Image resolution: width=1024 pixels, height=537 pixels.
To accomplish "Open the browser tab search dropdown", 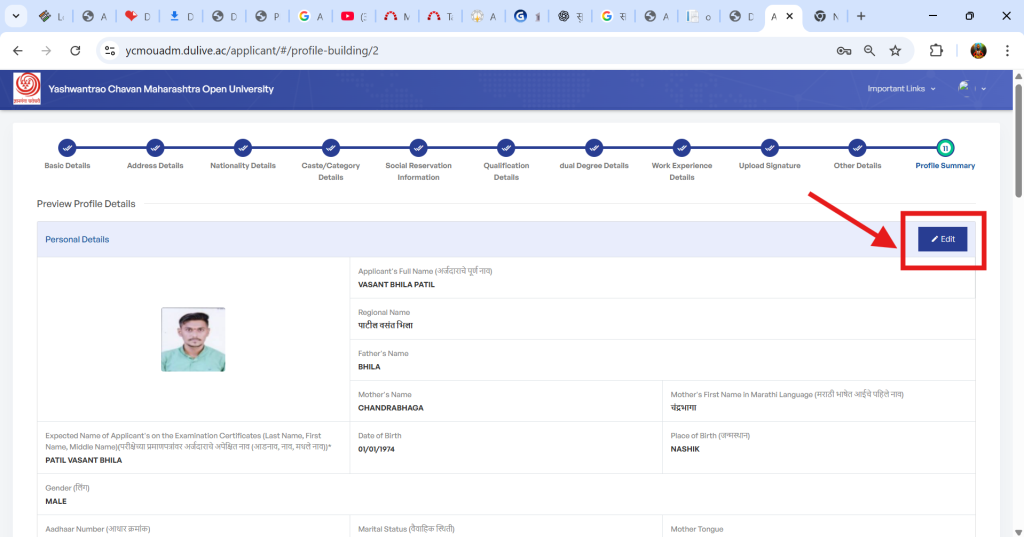I will click(16, 16).
